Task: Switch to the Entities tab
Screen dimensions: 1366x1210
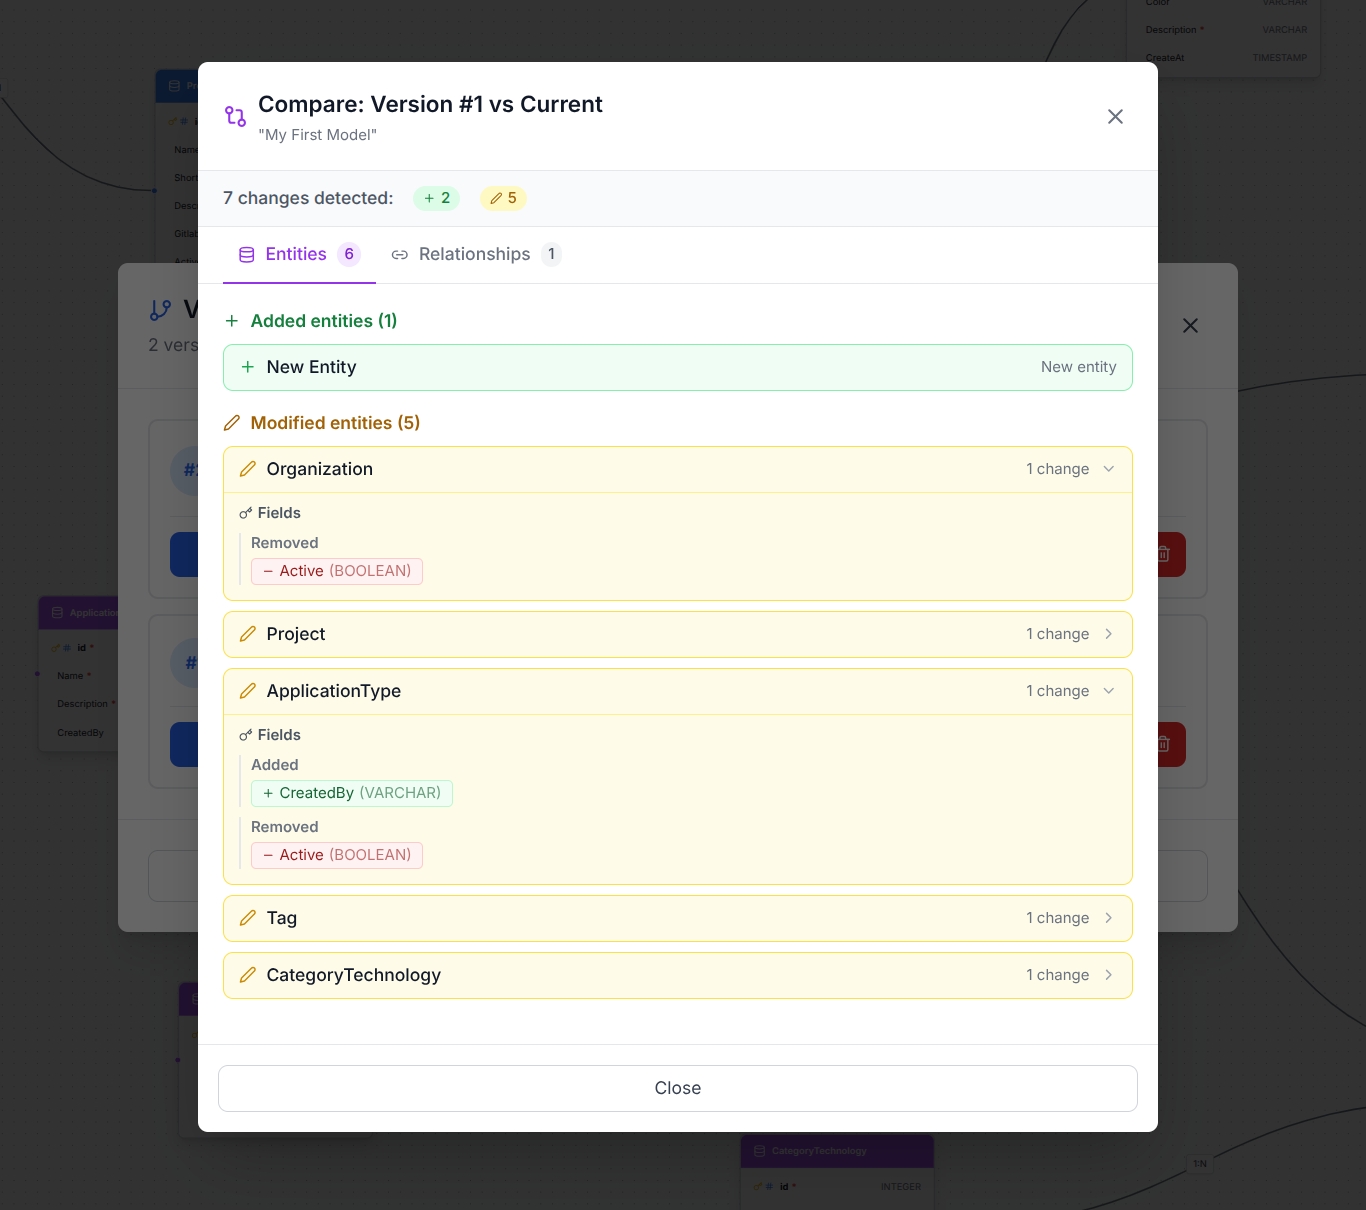Action: click(298, 255)
